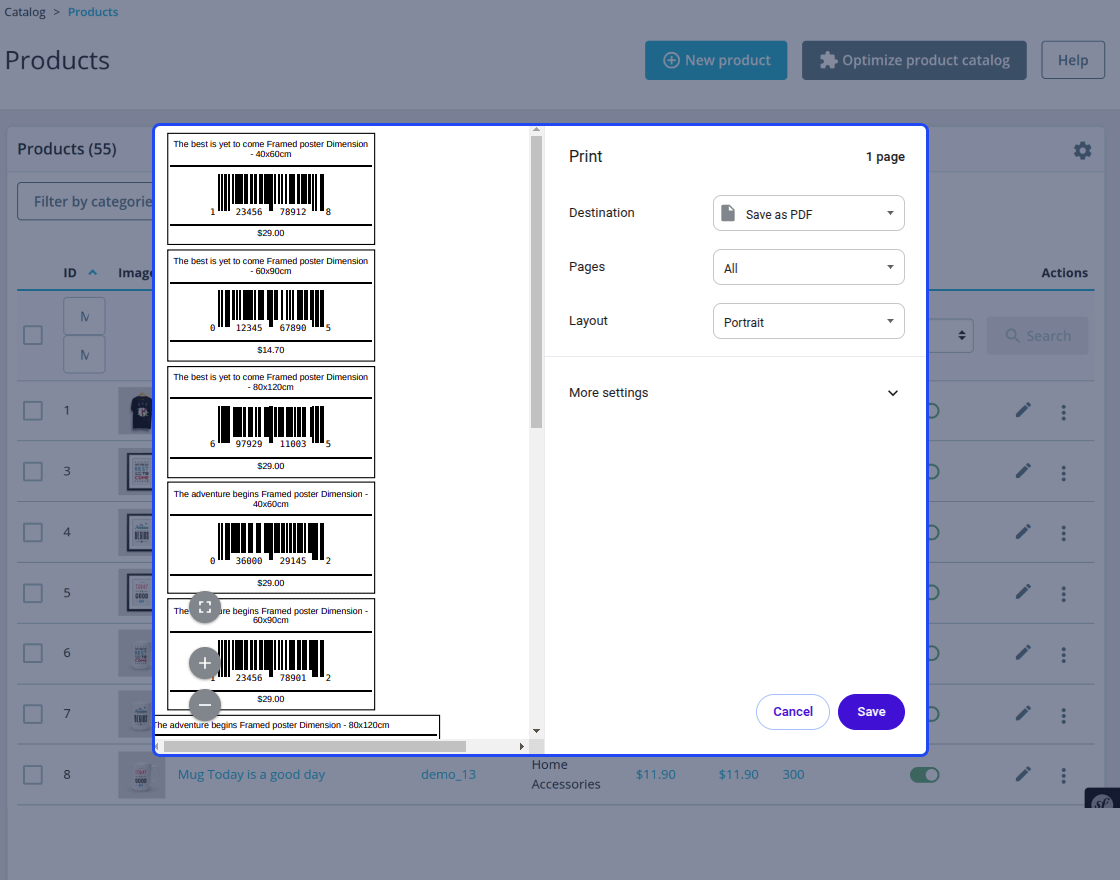Check the box for product ID 1
The image size is (1120, 880).
33,411
